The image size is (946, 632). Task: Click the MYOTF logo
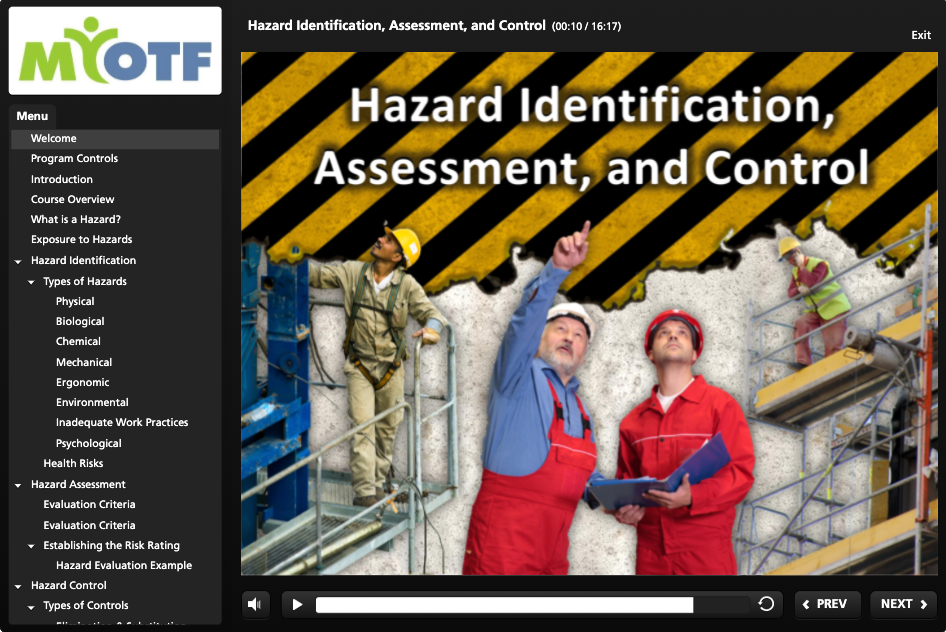click(115, 51)
